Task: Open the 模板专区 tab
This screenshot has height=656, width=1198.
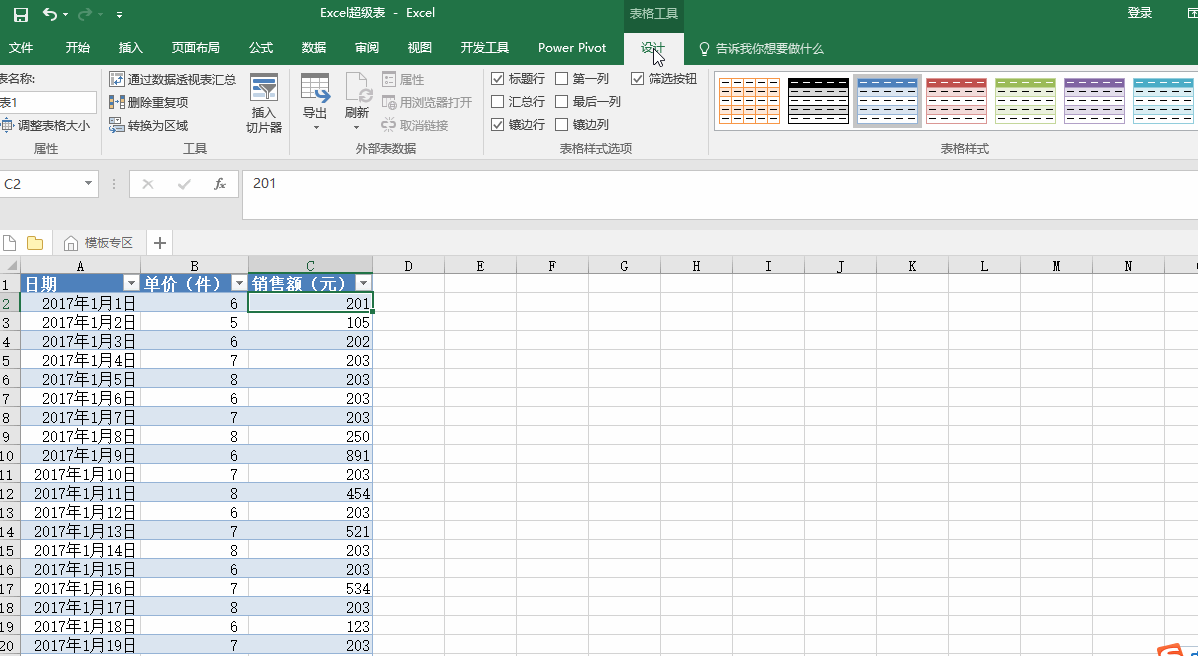Action: [99, 243]
